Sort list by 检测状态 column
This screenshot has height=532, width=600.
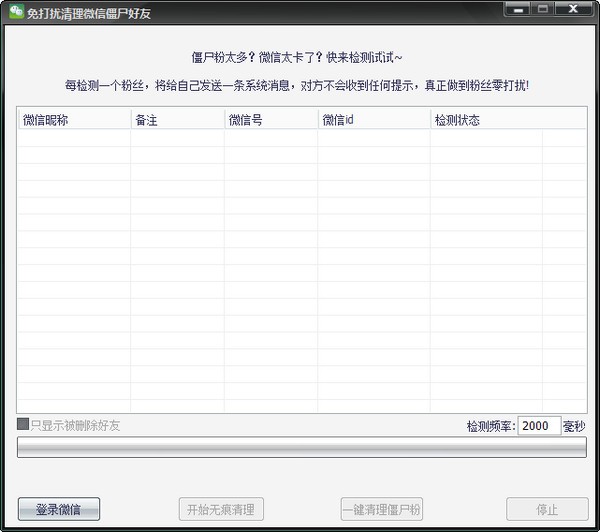point(486,120)
